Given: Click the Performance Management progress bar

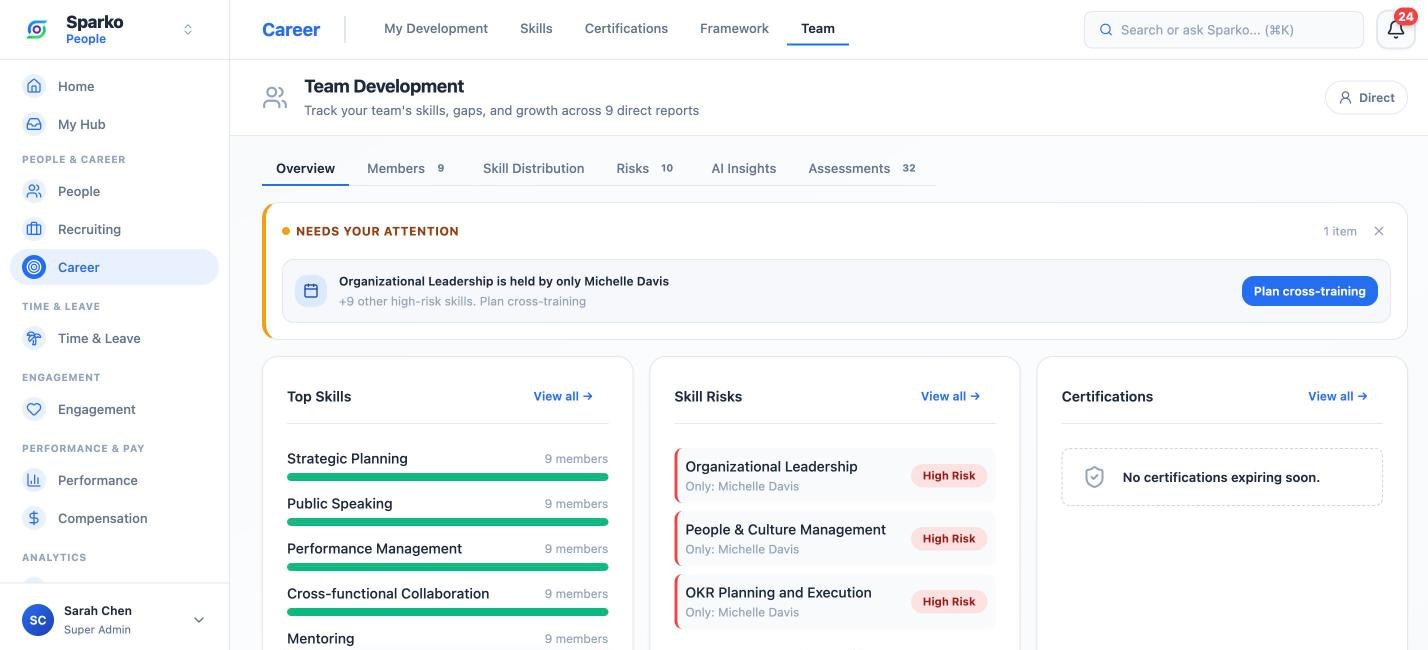Looking at the screenshot, I should [447, 567].
